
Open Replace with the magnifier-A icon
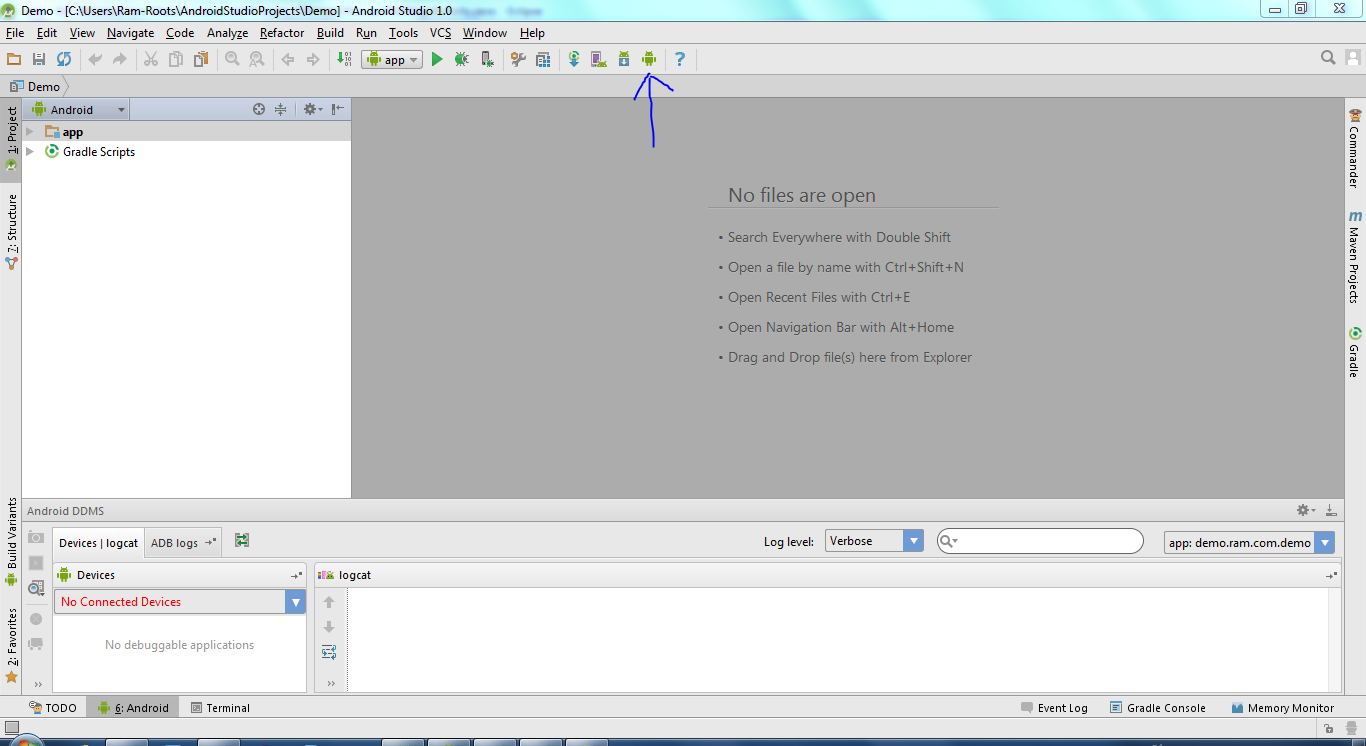257,60
